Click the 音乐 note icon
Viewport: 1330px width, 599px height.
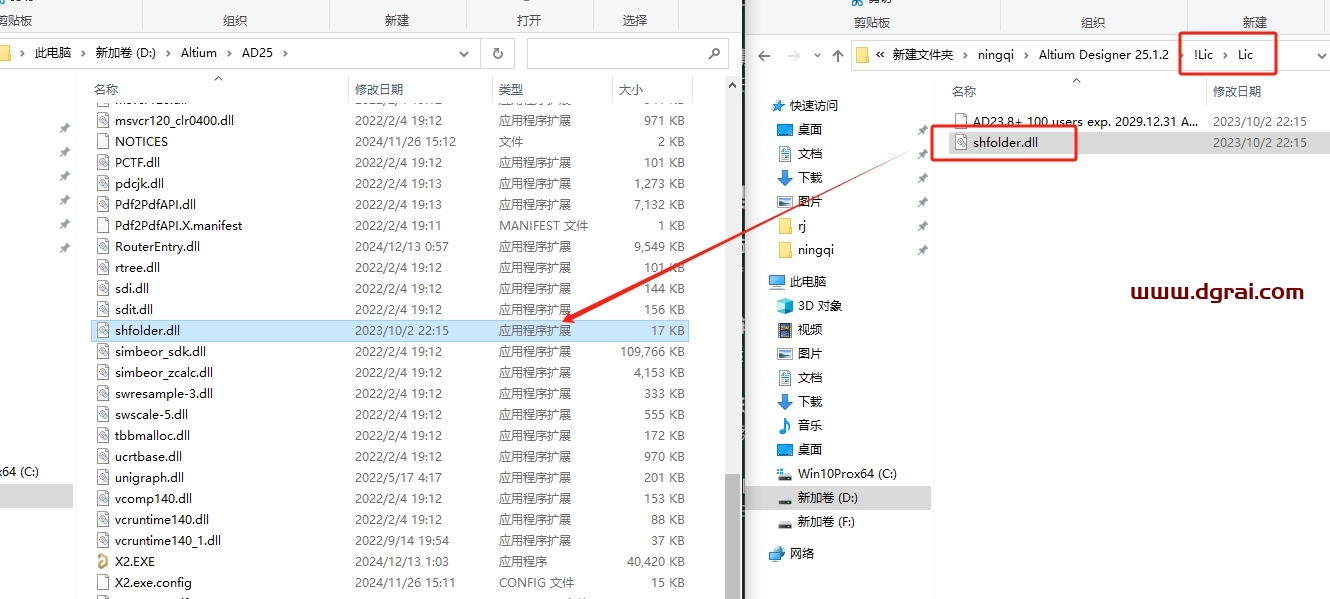point(785,425)
